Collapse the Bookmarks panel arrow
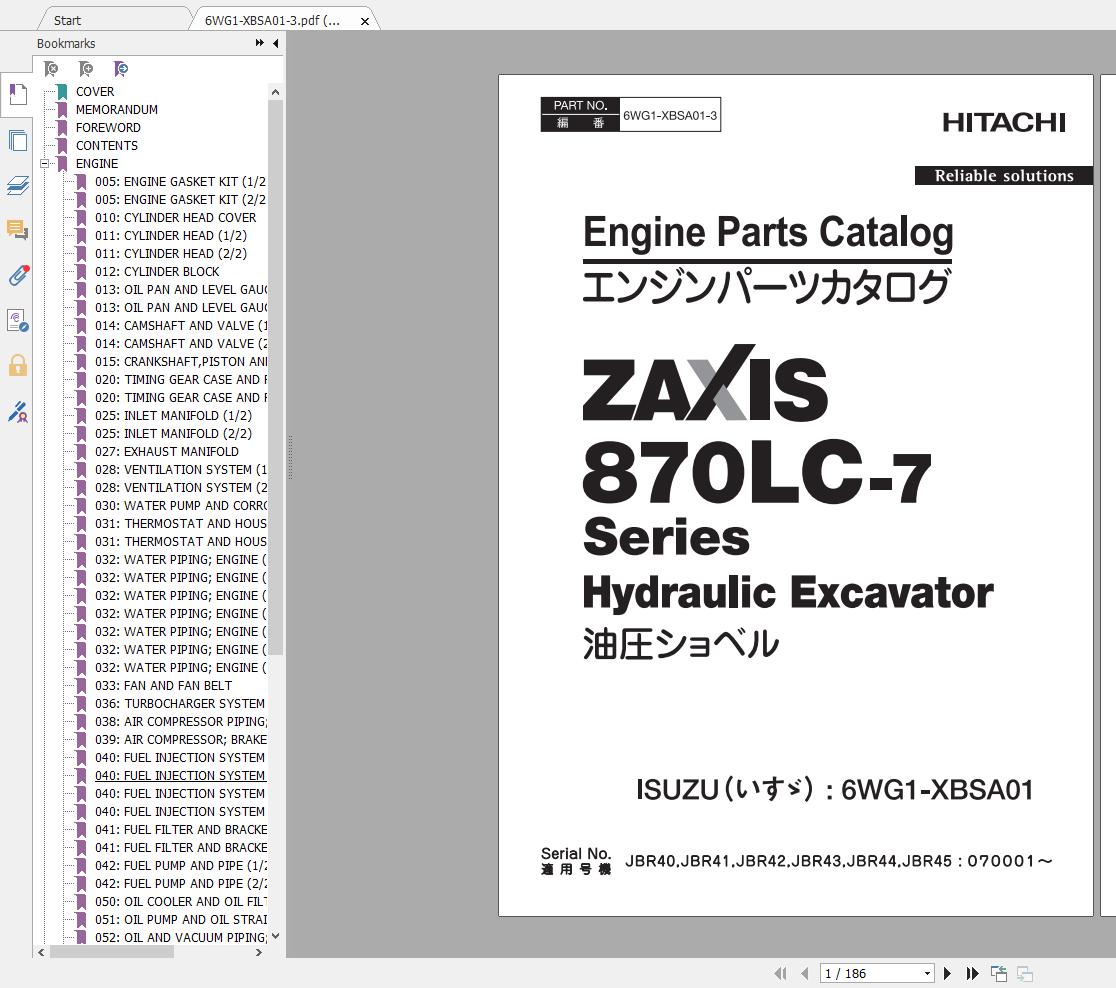 (275, 43)
